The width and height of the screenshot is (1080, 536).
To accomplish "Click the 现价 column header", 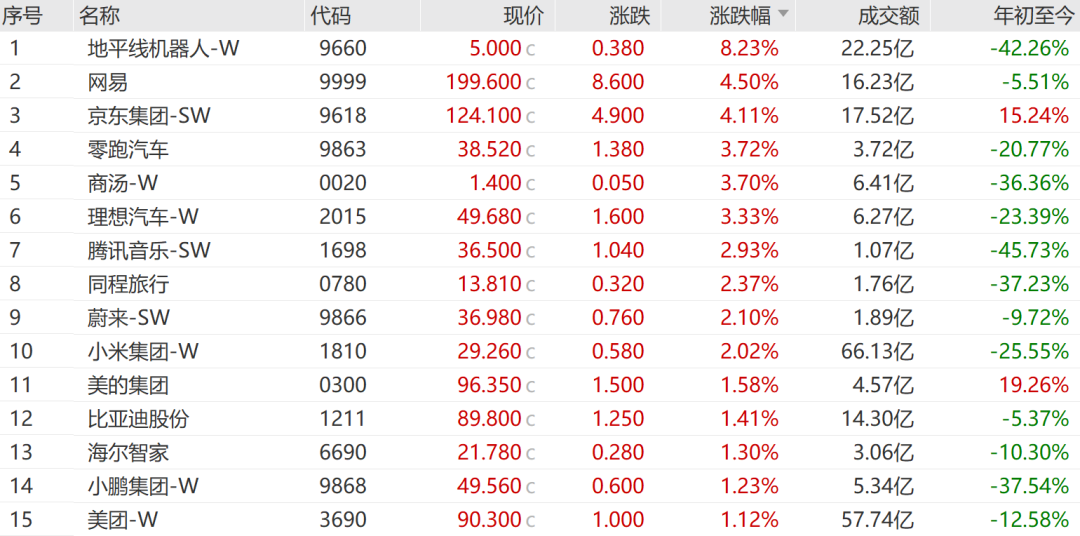I will click(523, 15).
